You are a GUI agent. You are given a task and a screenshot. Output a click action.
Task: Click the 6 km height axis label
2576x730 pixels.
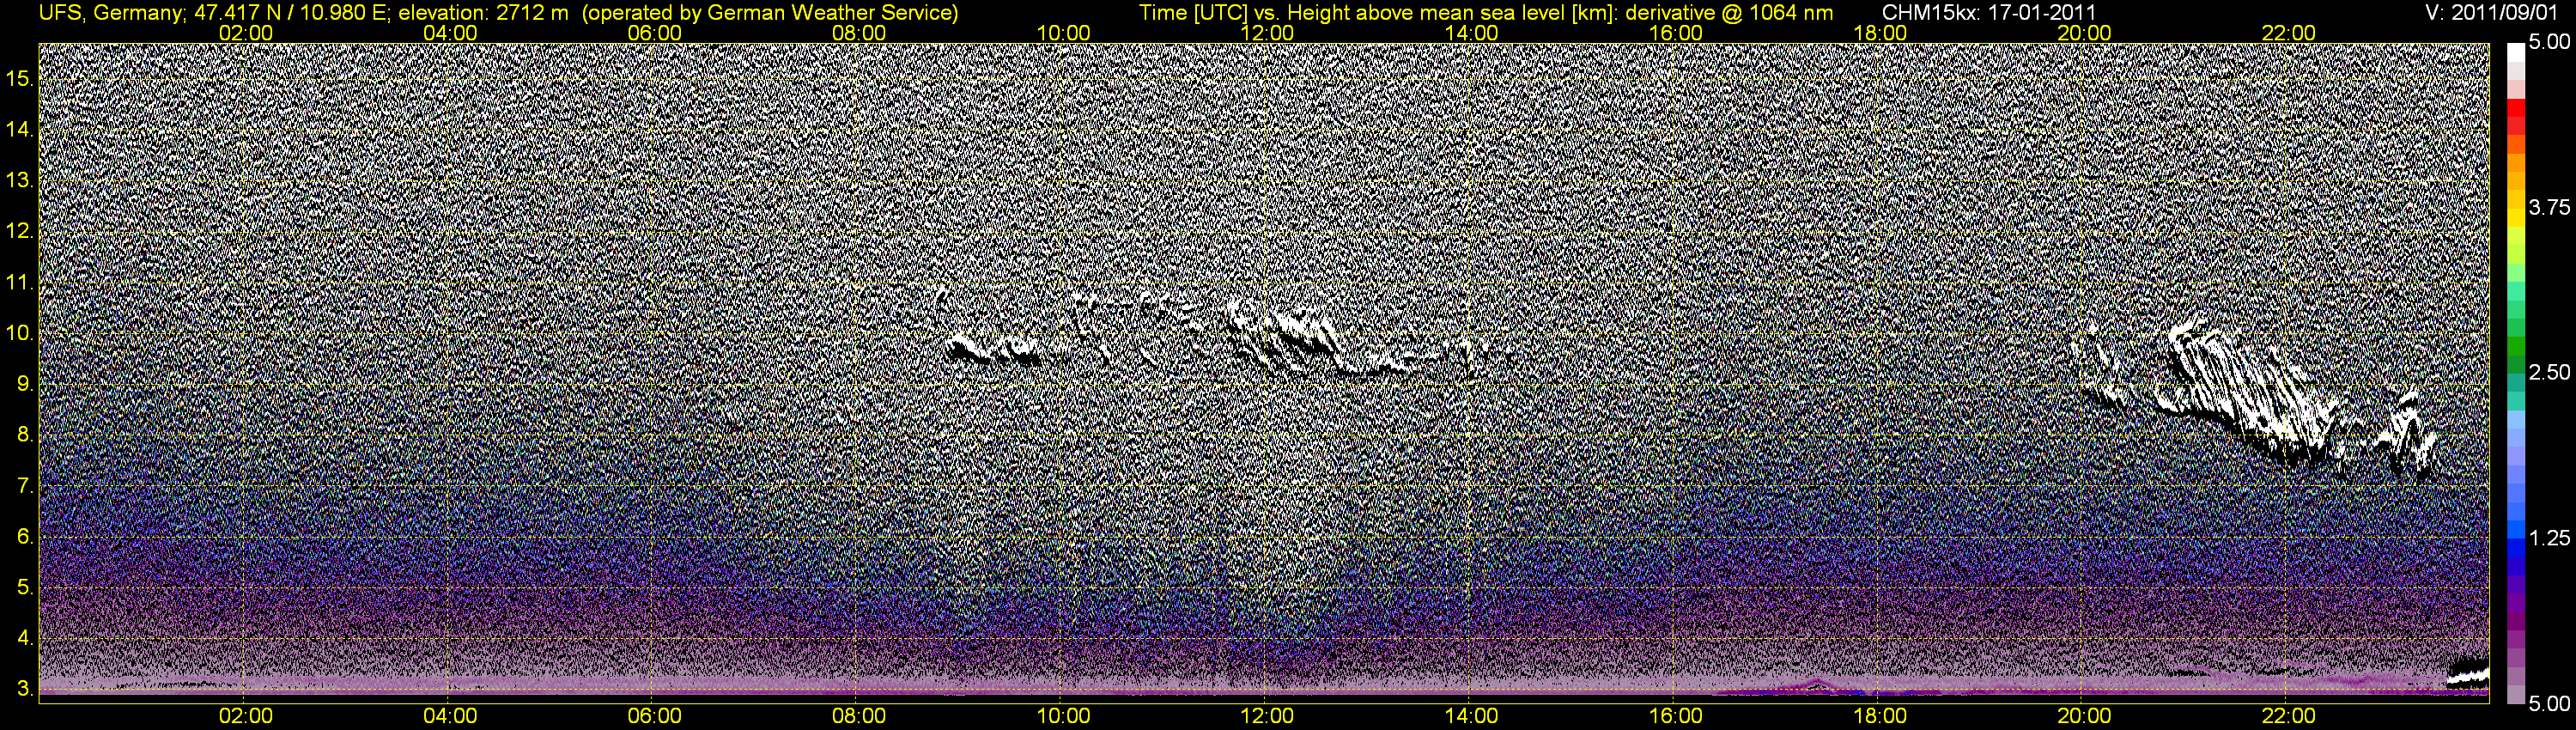pos(25,536)
